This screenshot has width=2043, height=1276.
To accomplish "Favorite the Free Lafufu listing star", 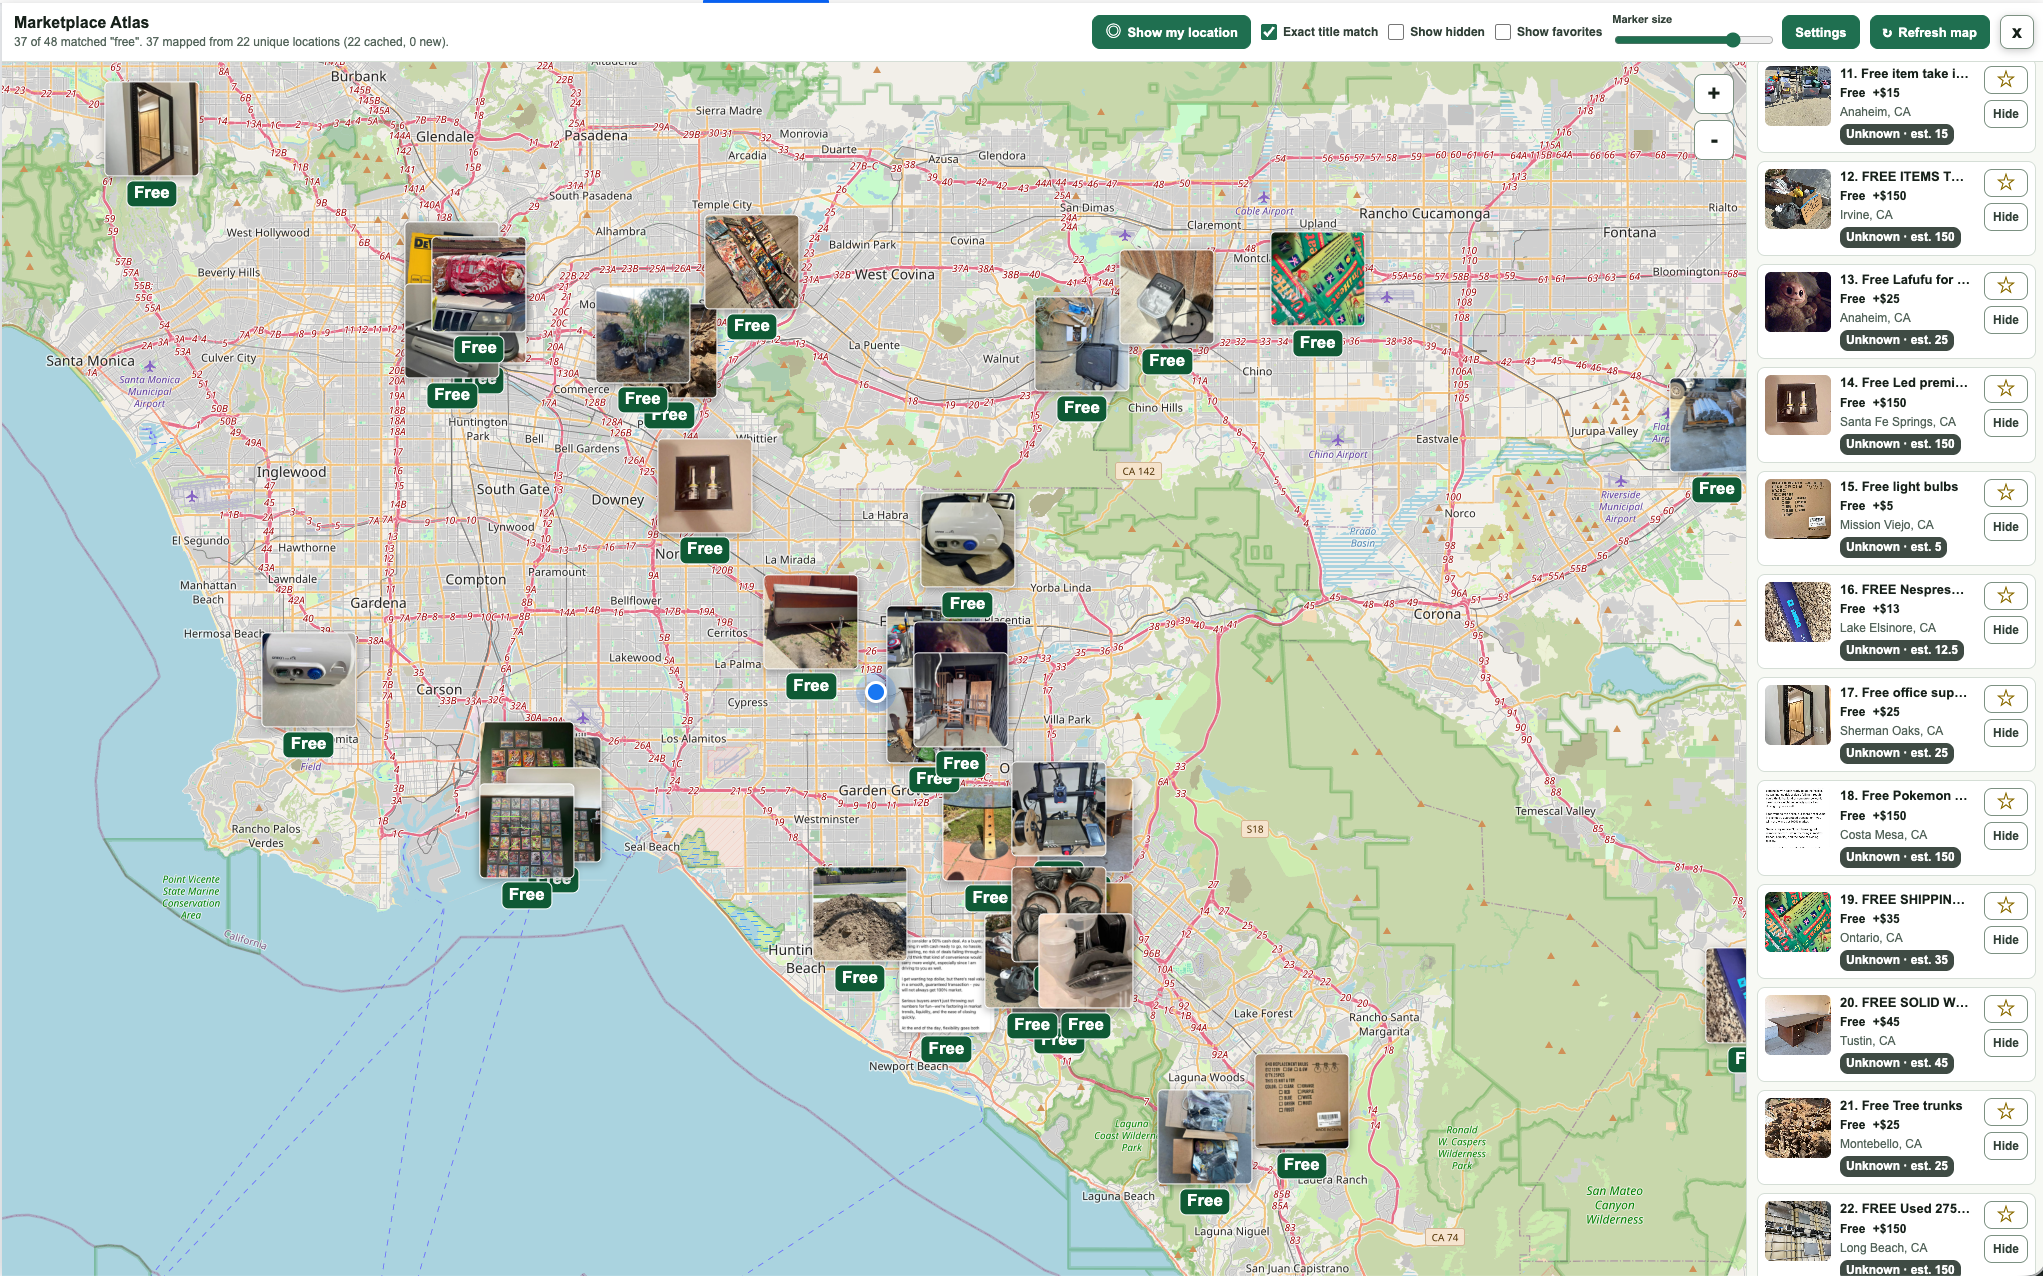I will [x=2005, y=285].
